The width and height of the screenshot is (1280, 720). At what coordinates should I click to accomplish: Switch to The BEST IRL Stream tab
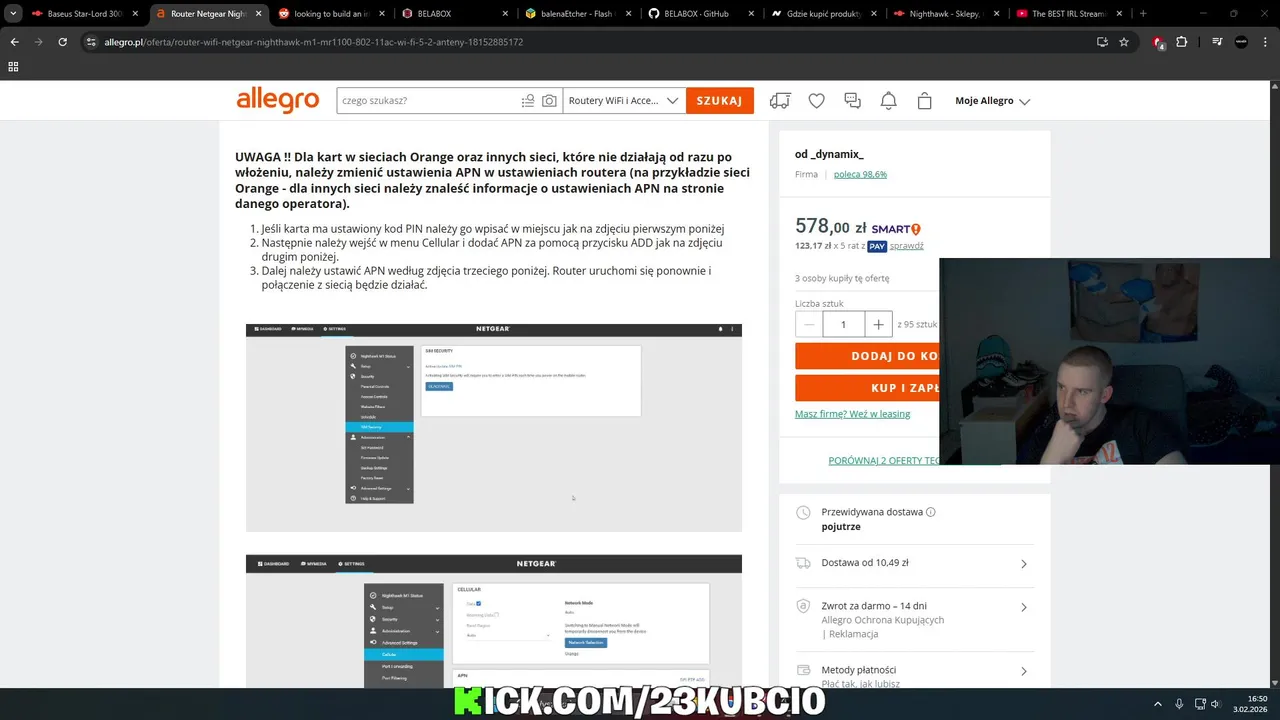pos(1070,14)
